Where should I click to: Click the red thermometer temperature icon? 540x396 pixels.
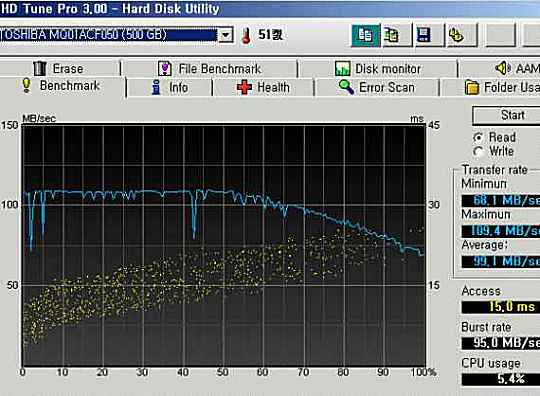(x=246, y=36)
